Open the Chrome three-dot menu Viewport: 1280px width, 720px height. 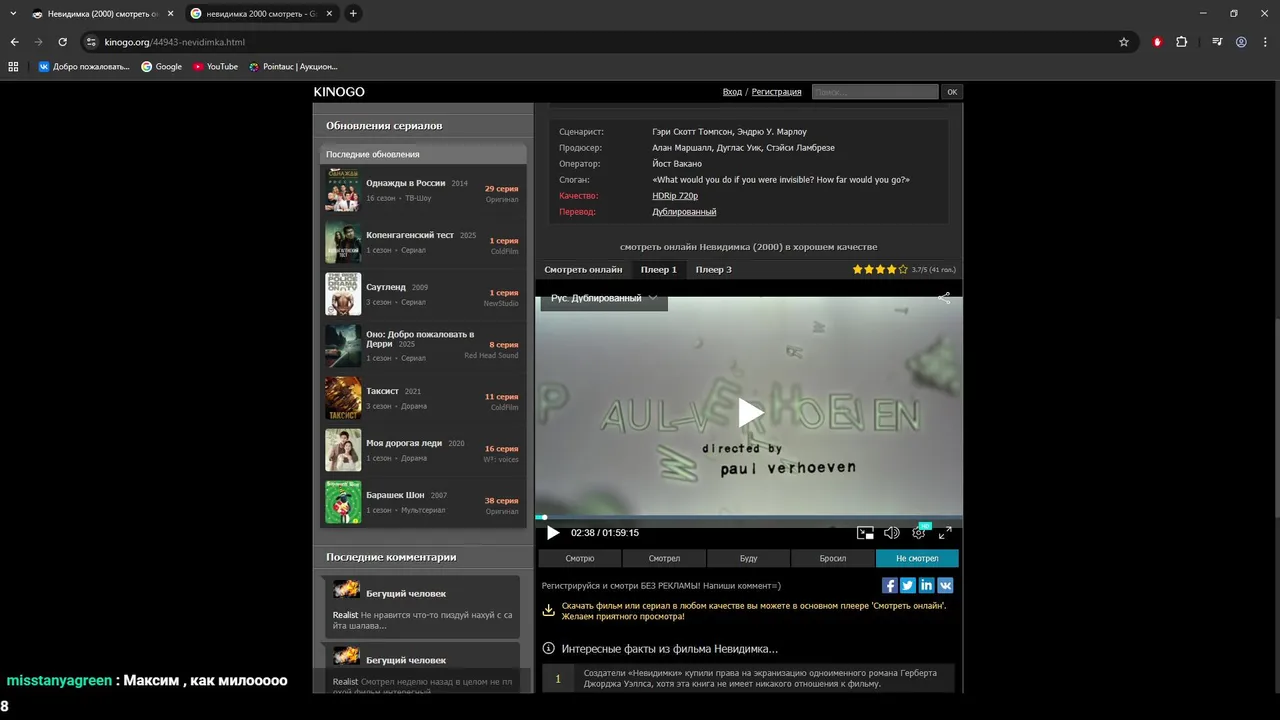(1265, 42)
